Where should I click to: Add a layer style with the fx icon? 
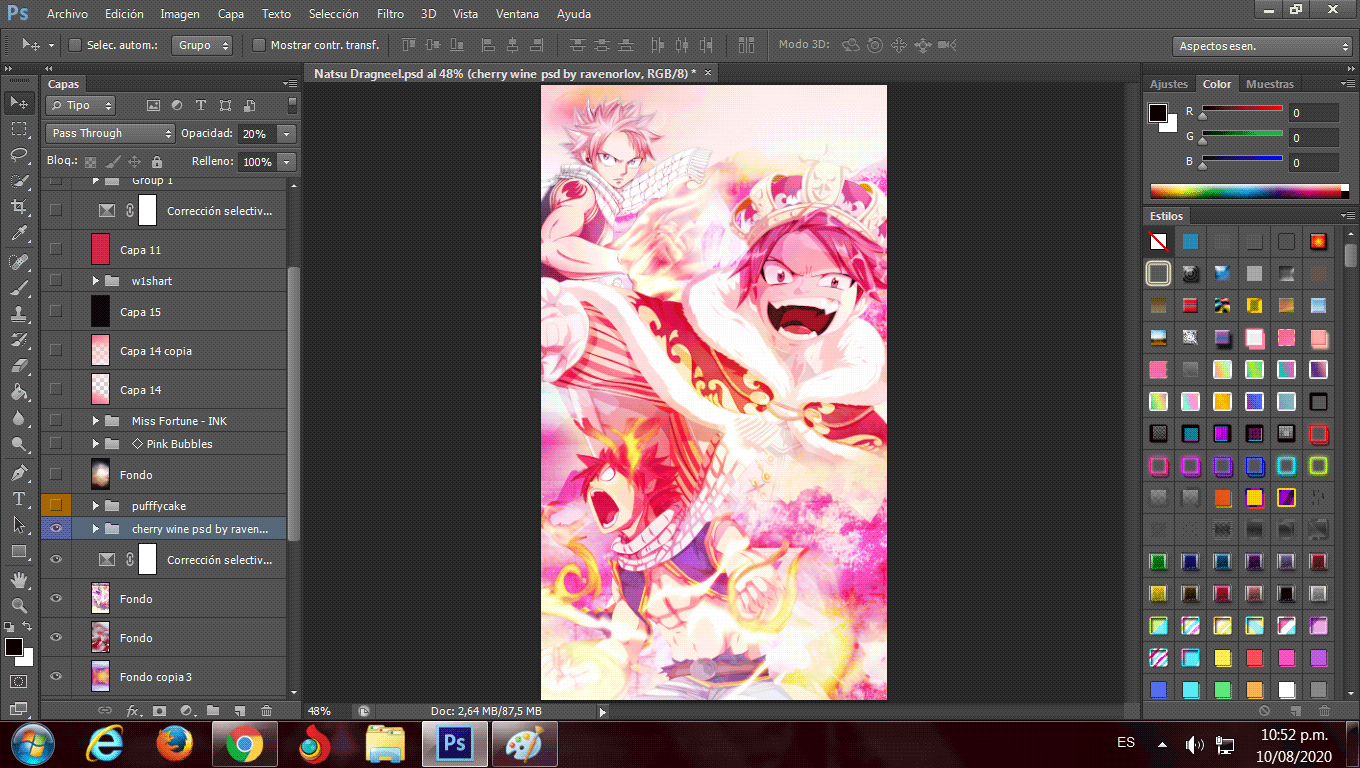point(133,711)
